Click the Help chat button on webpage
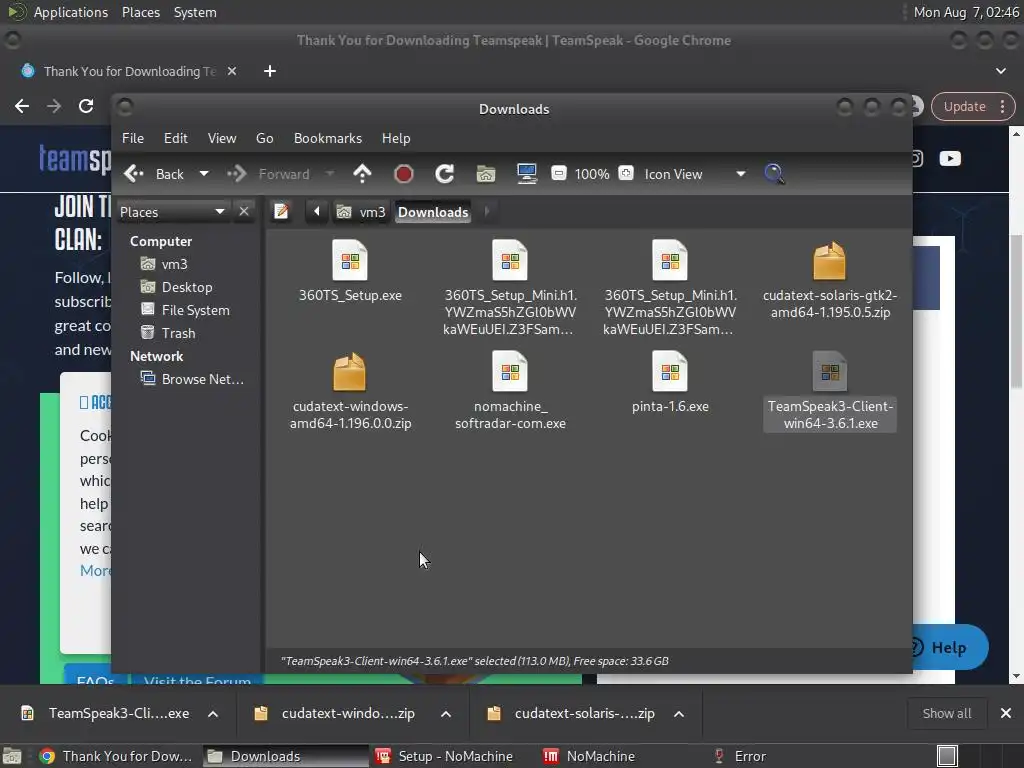 tap(948, 647)
